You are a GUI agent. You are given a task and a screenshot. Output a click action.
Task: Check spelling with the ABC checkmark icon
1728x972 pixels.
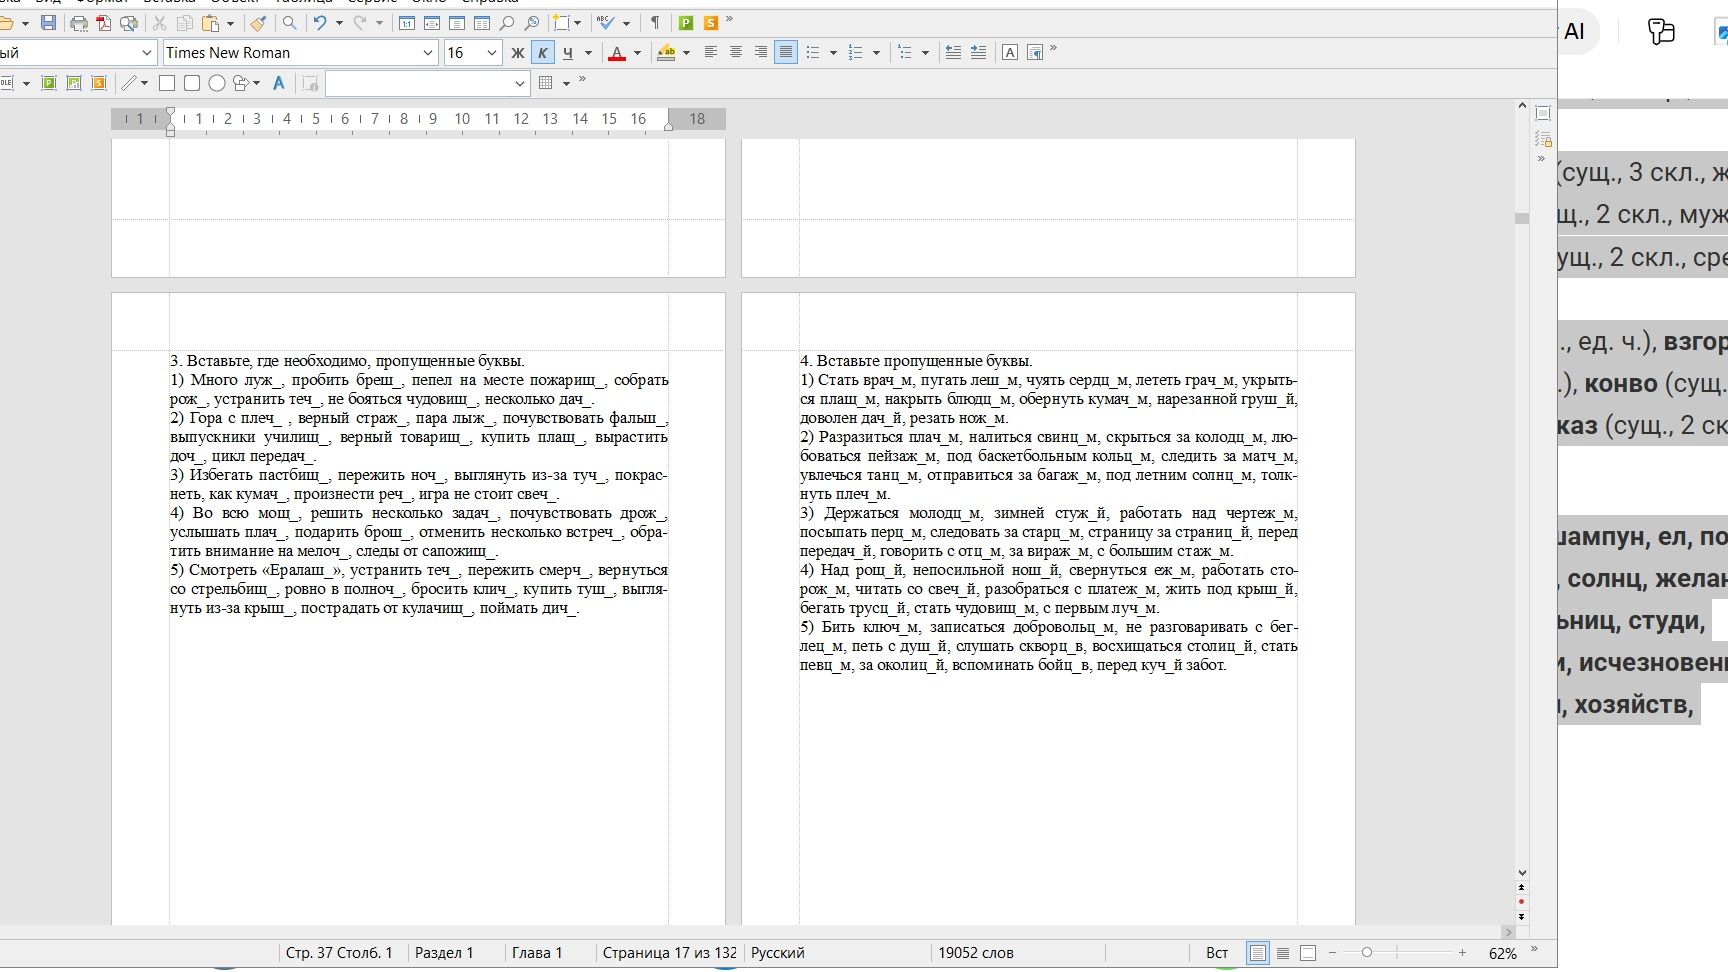606,23
